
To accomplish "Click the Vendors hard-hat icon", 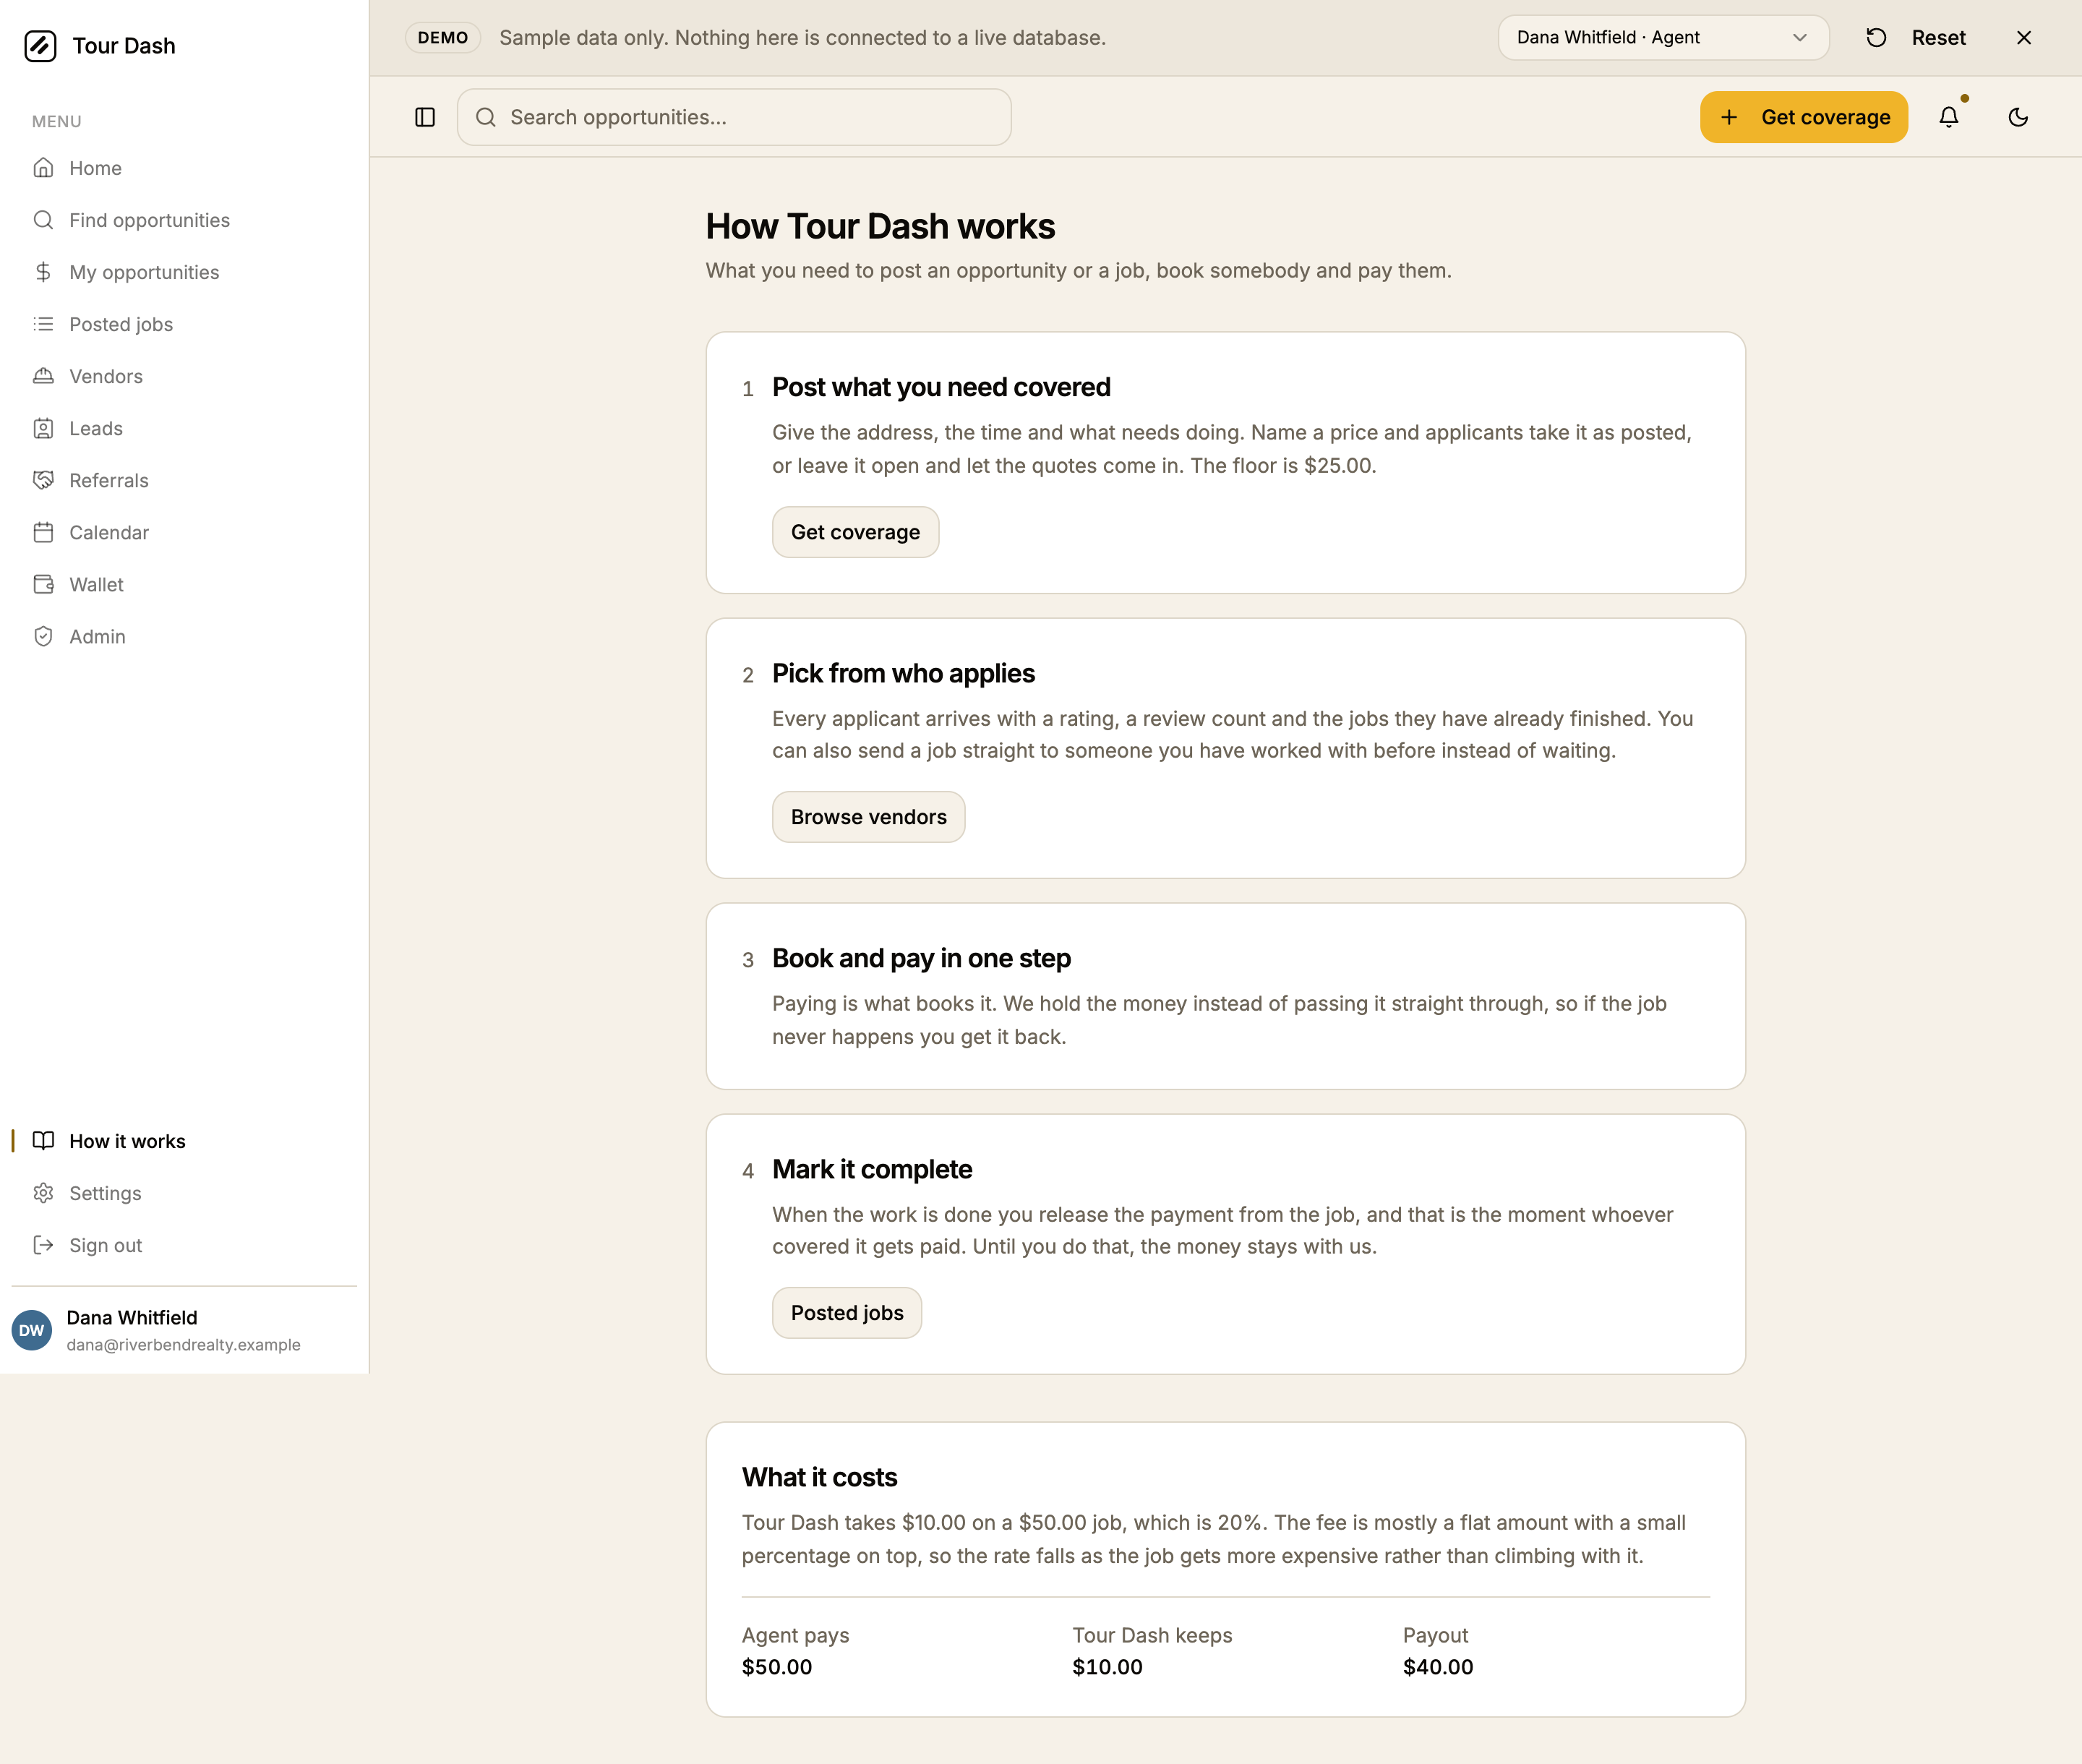I will tap(43, 376).
